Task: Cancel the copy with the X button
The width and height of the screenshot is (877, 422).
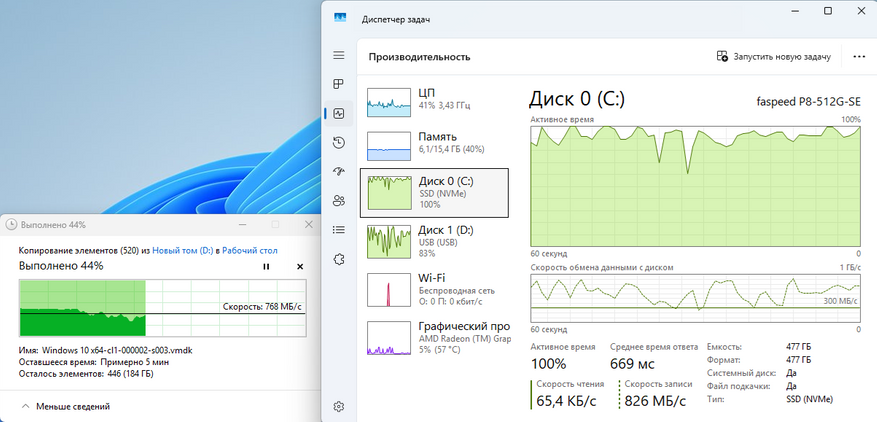Action: (x=300, y=267)
